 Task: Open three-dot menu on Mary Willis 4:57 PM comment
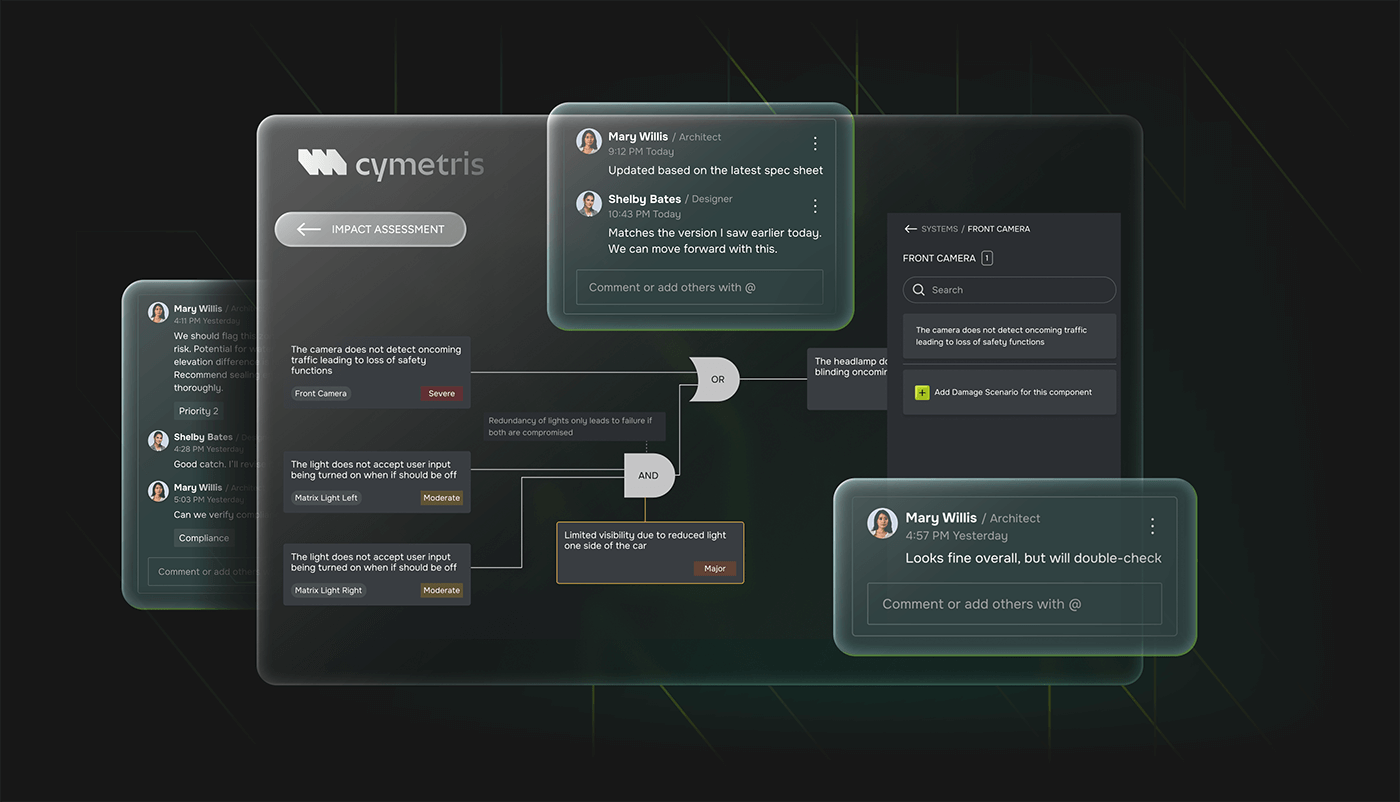click(x=1151, y=524)
